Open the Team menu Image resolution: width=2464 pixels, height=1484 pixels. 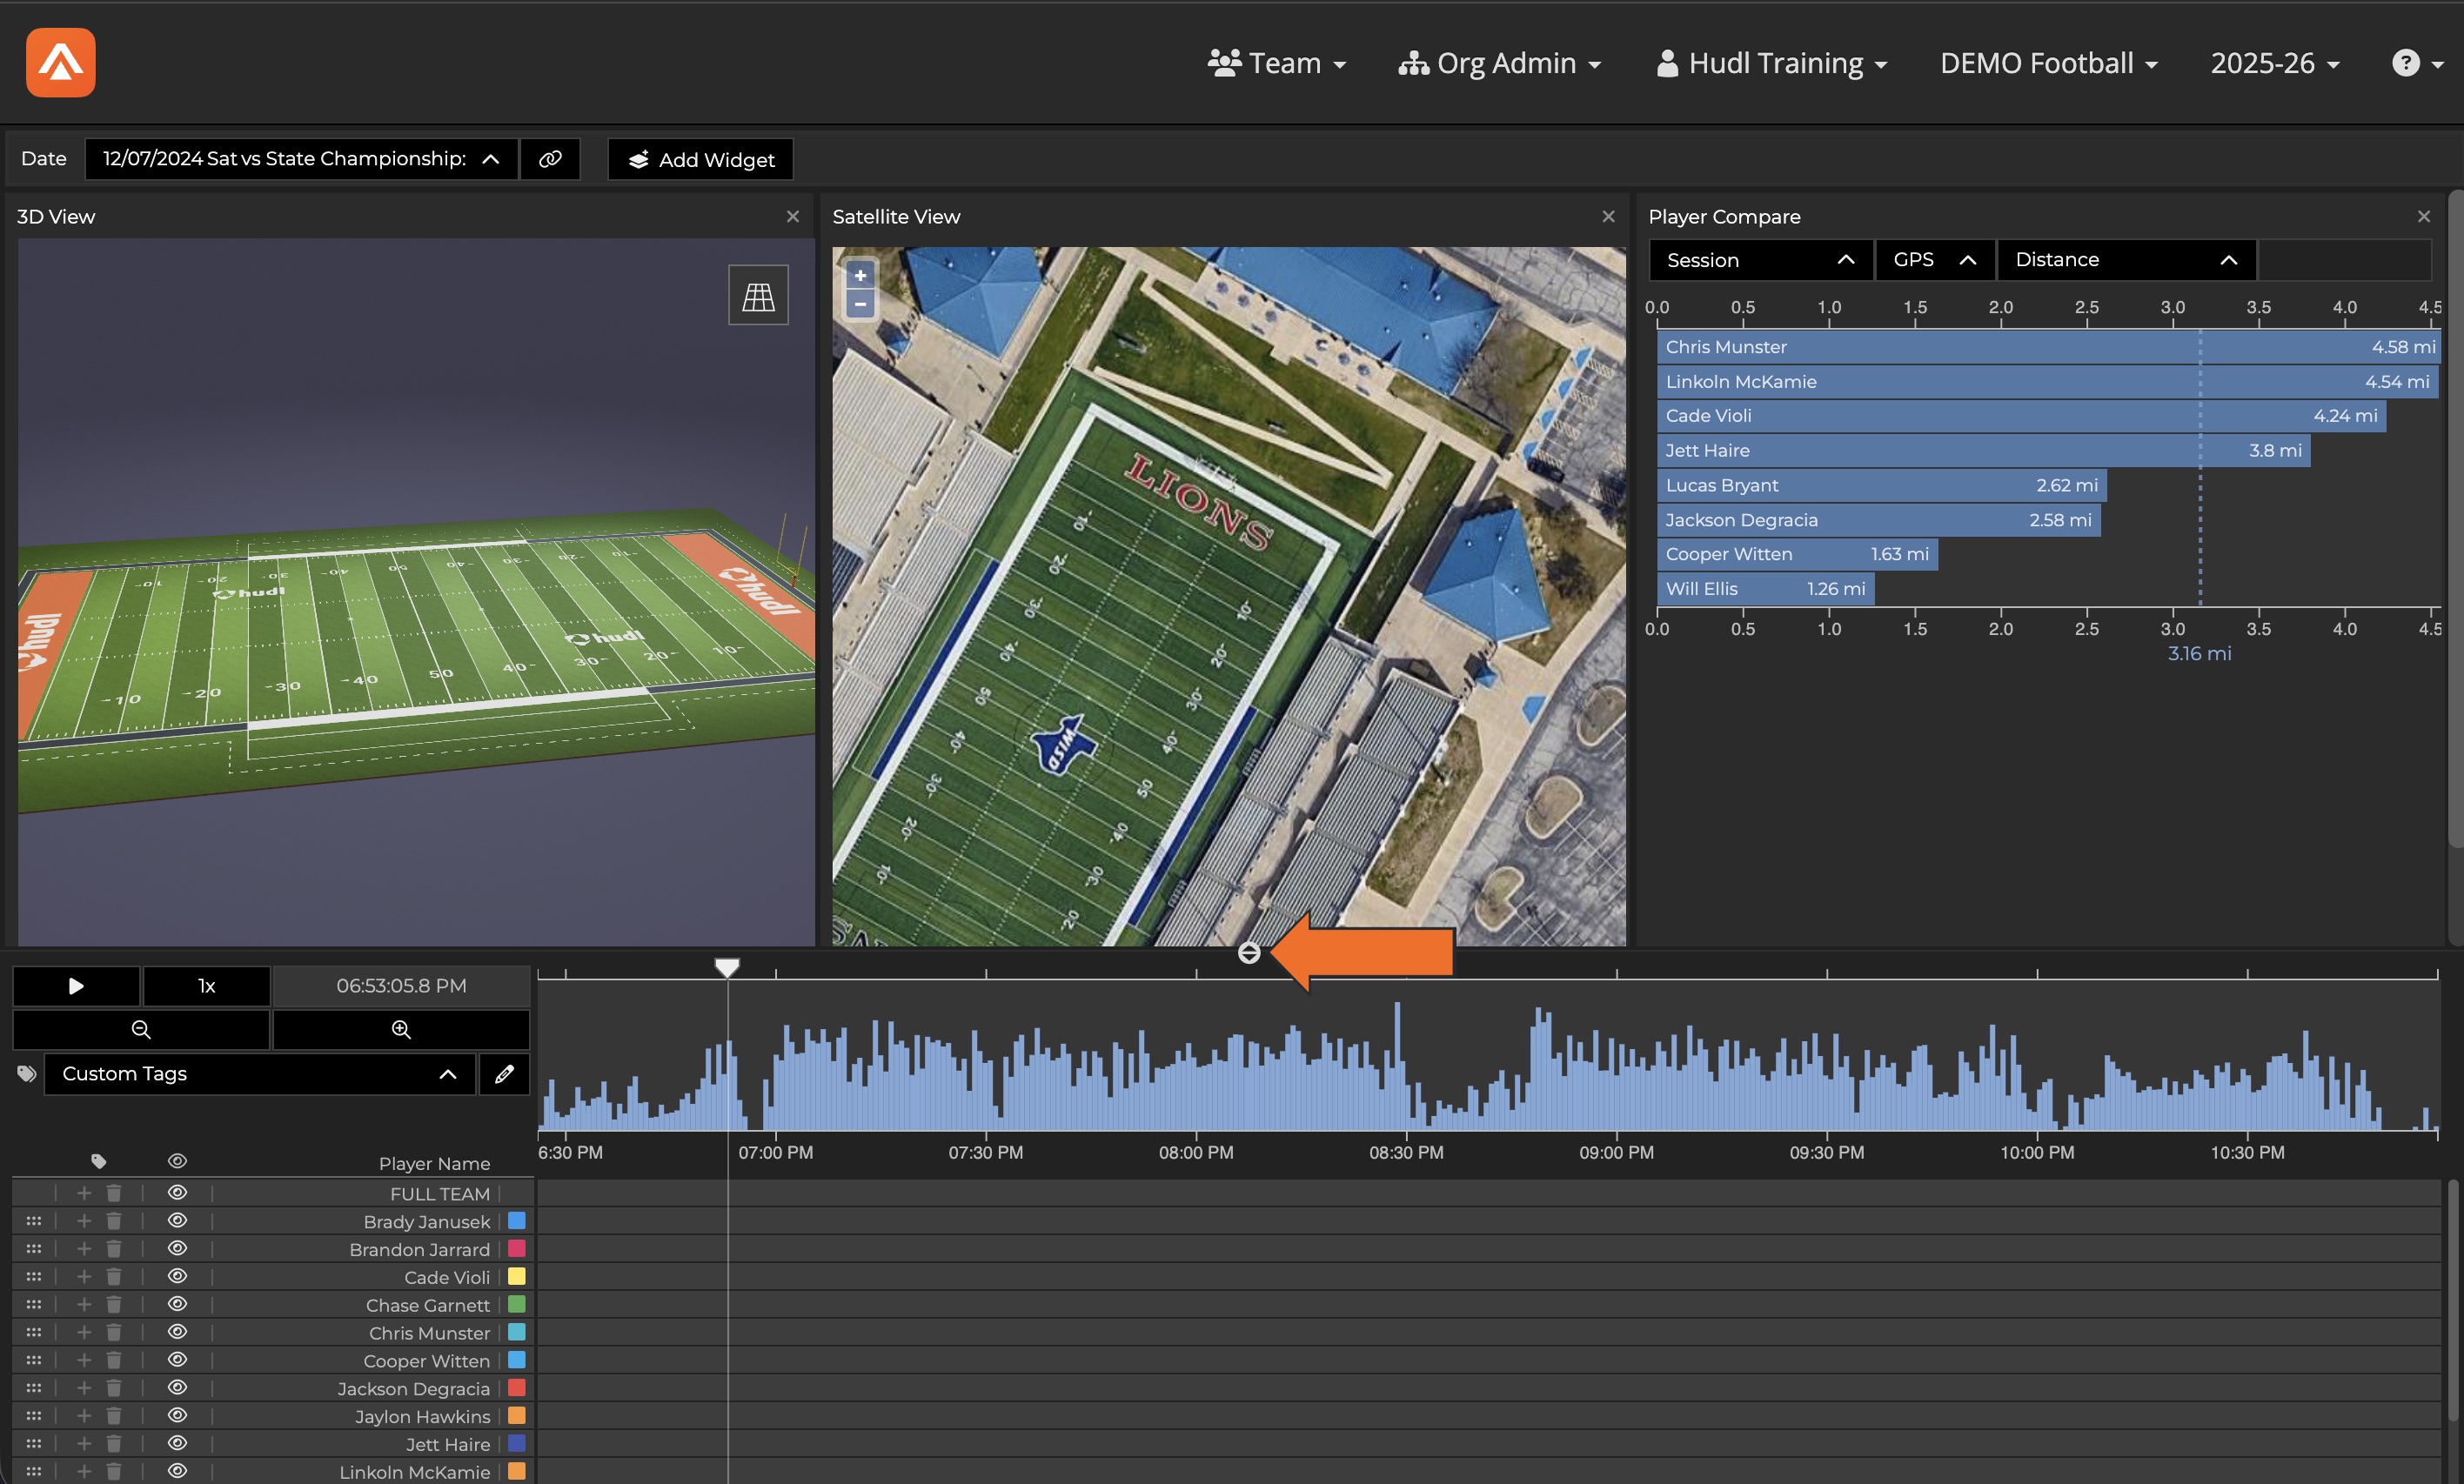1277,63
